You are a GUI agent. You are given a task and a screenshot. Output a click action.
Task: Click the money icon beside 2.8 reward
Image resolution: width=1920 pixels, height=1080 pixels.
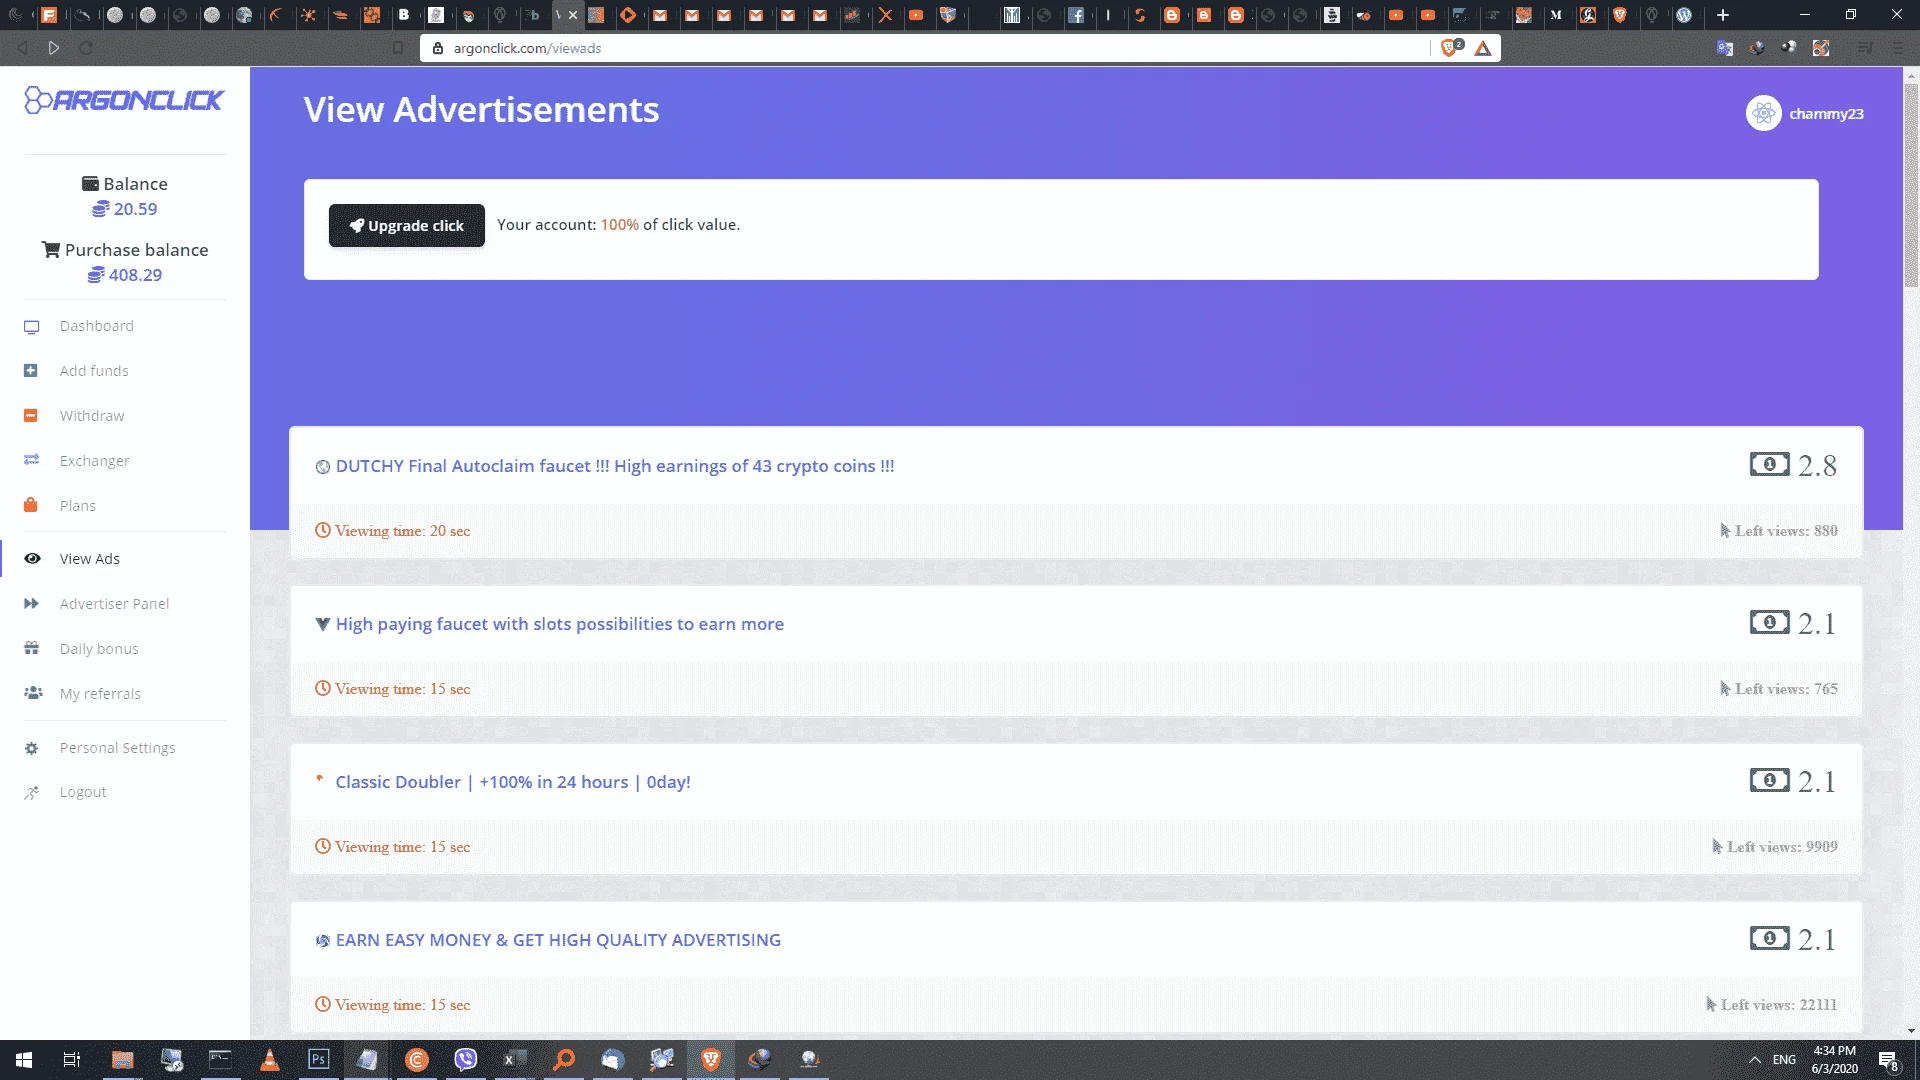tap(1769, 464)
